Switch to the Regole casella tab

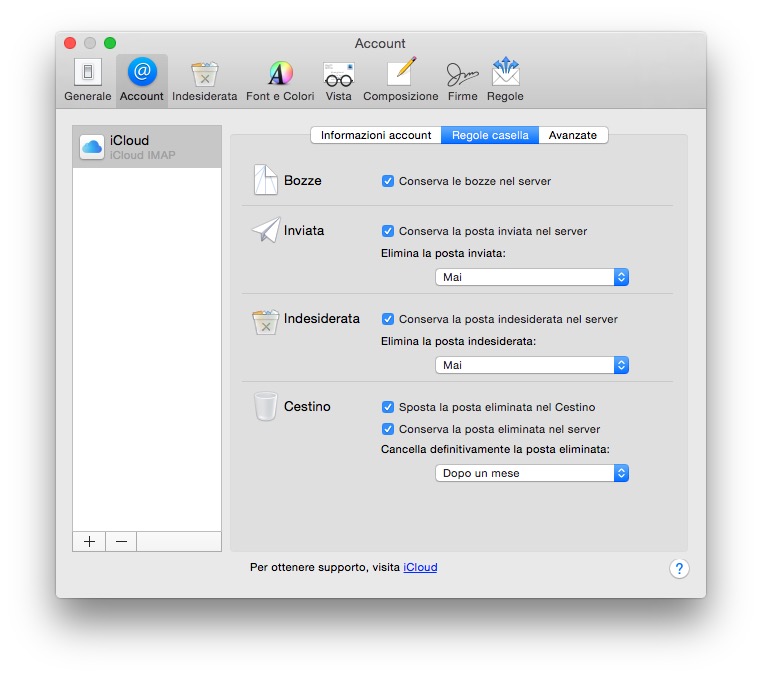pyautogui.click(x=490, y=135)
